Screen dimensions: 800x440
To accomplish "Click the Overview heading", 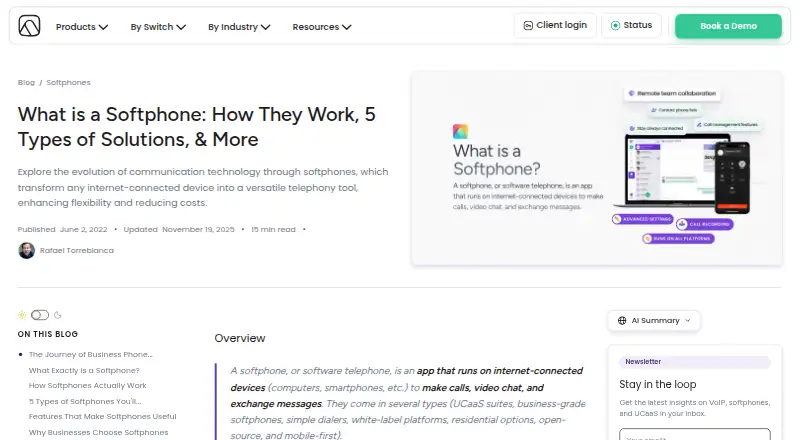I will coord(240,338).
